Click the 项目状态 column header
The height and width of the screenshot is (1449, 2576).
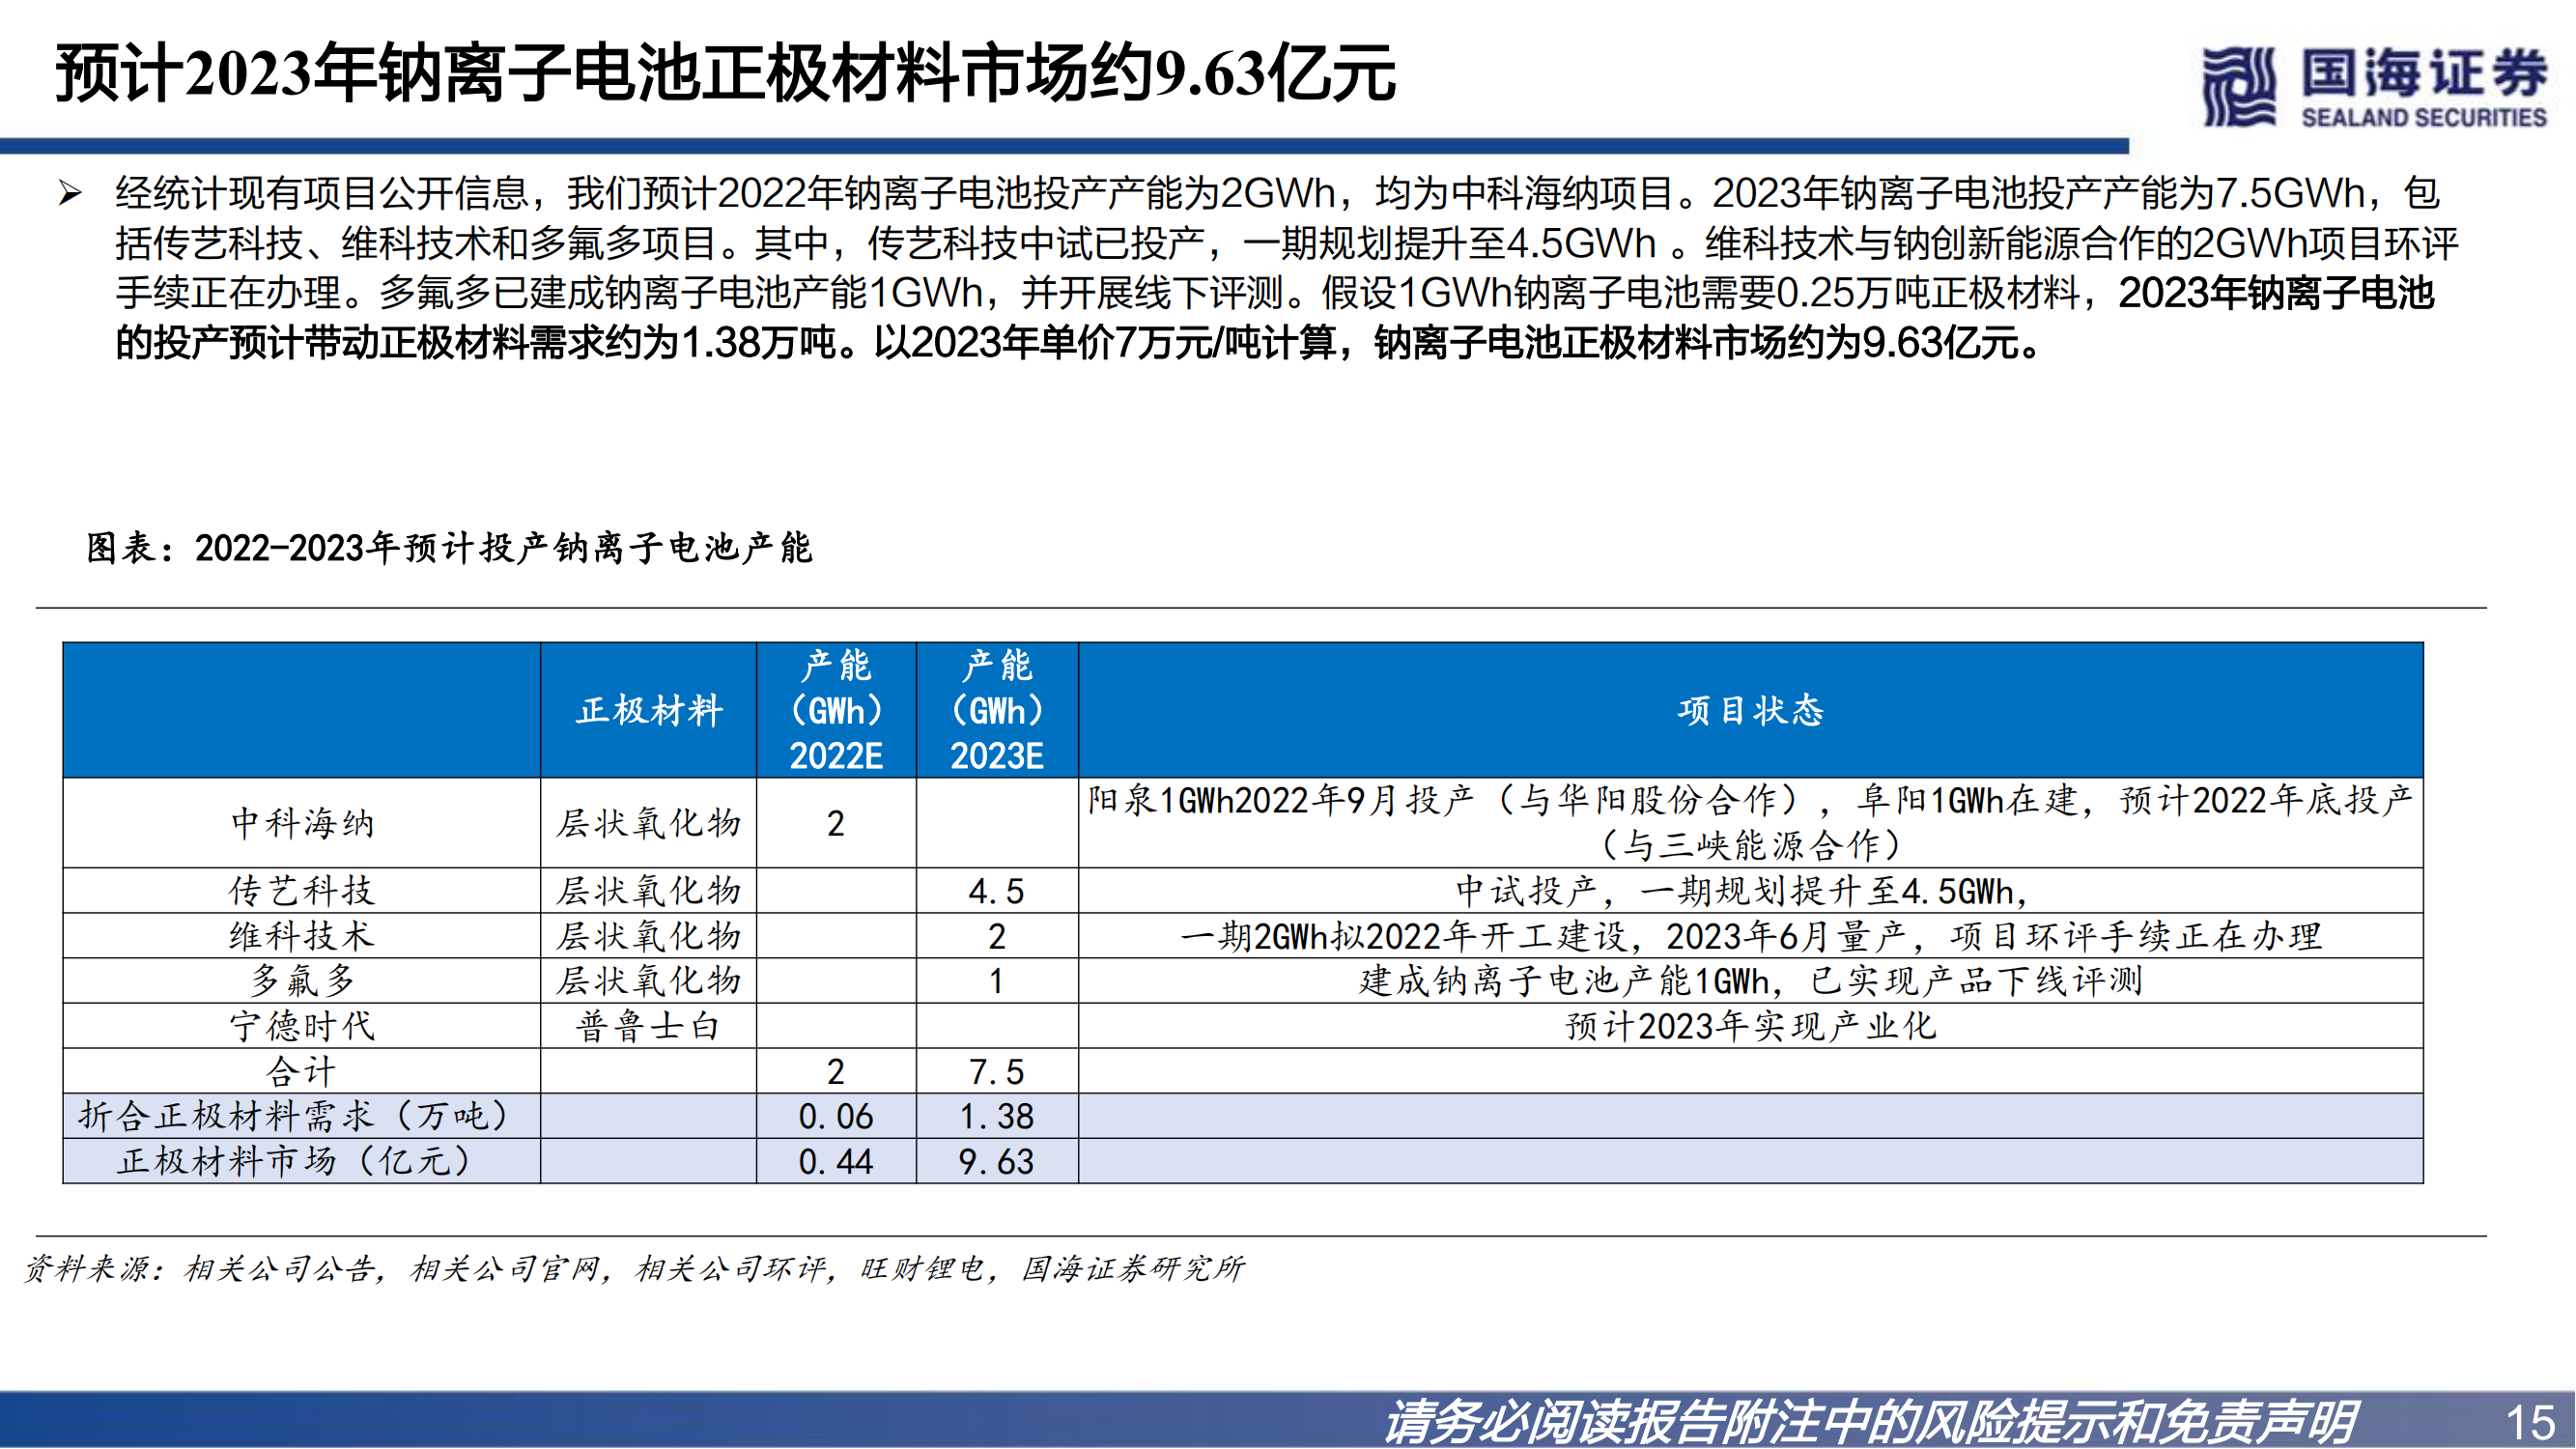(1751, 711)
